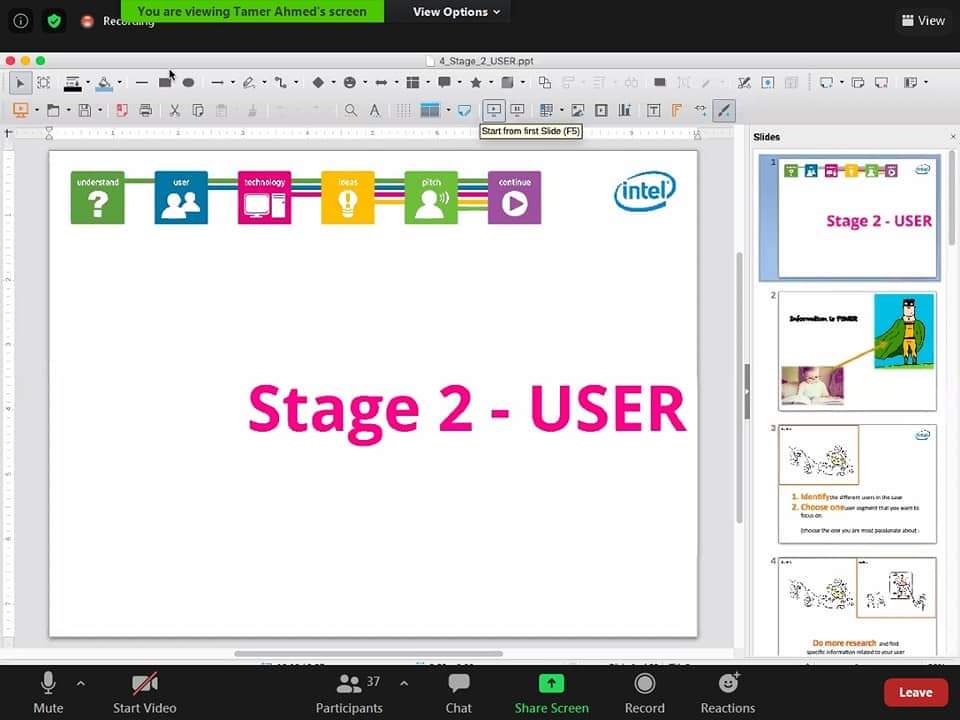Open Find and Replace with the magnifier icon

(x=350, y=110)
